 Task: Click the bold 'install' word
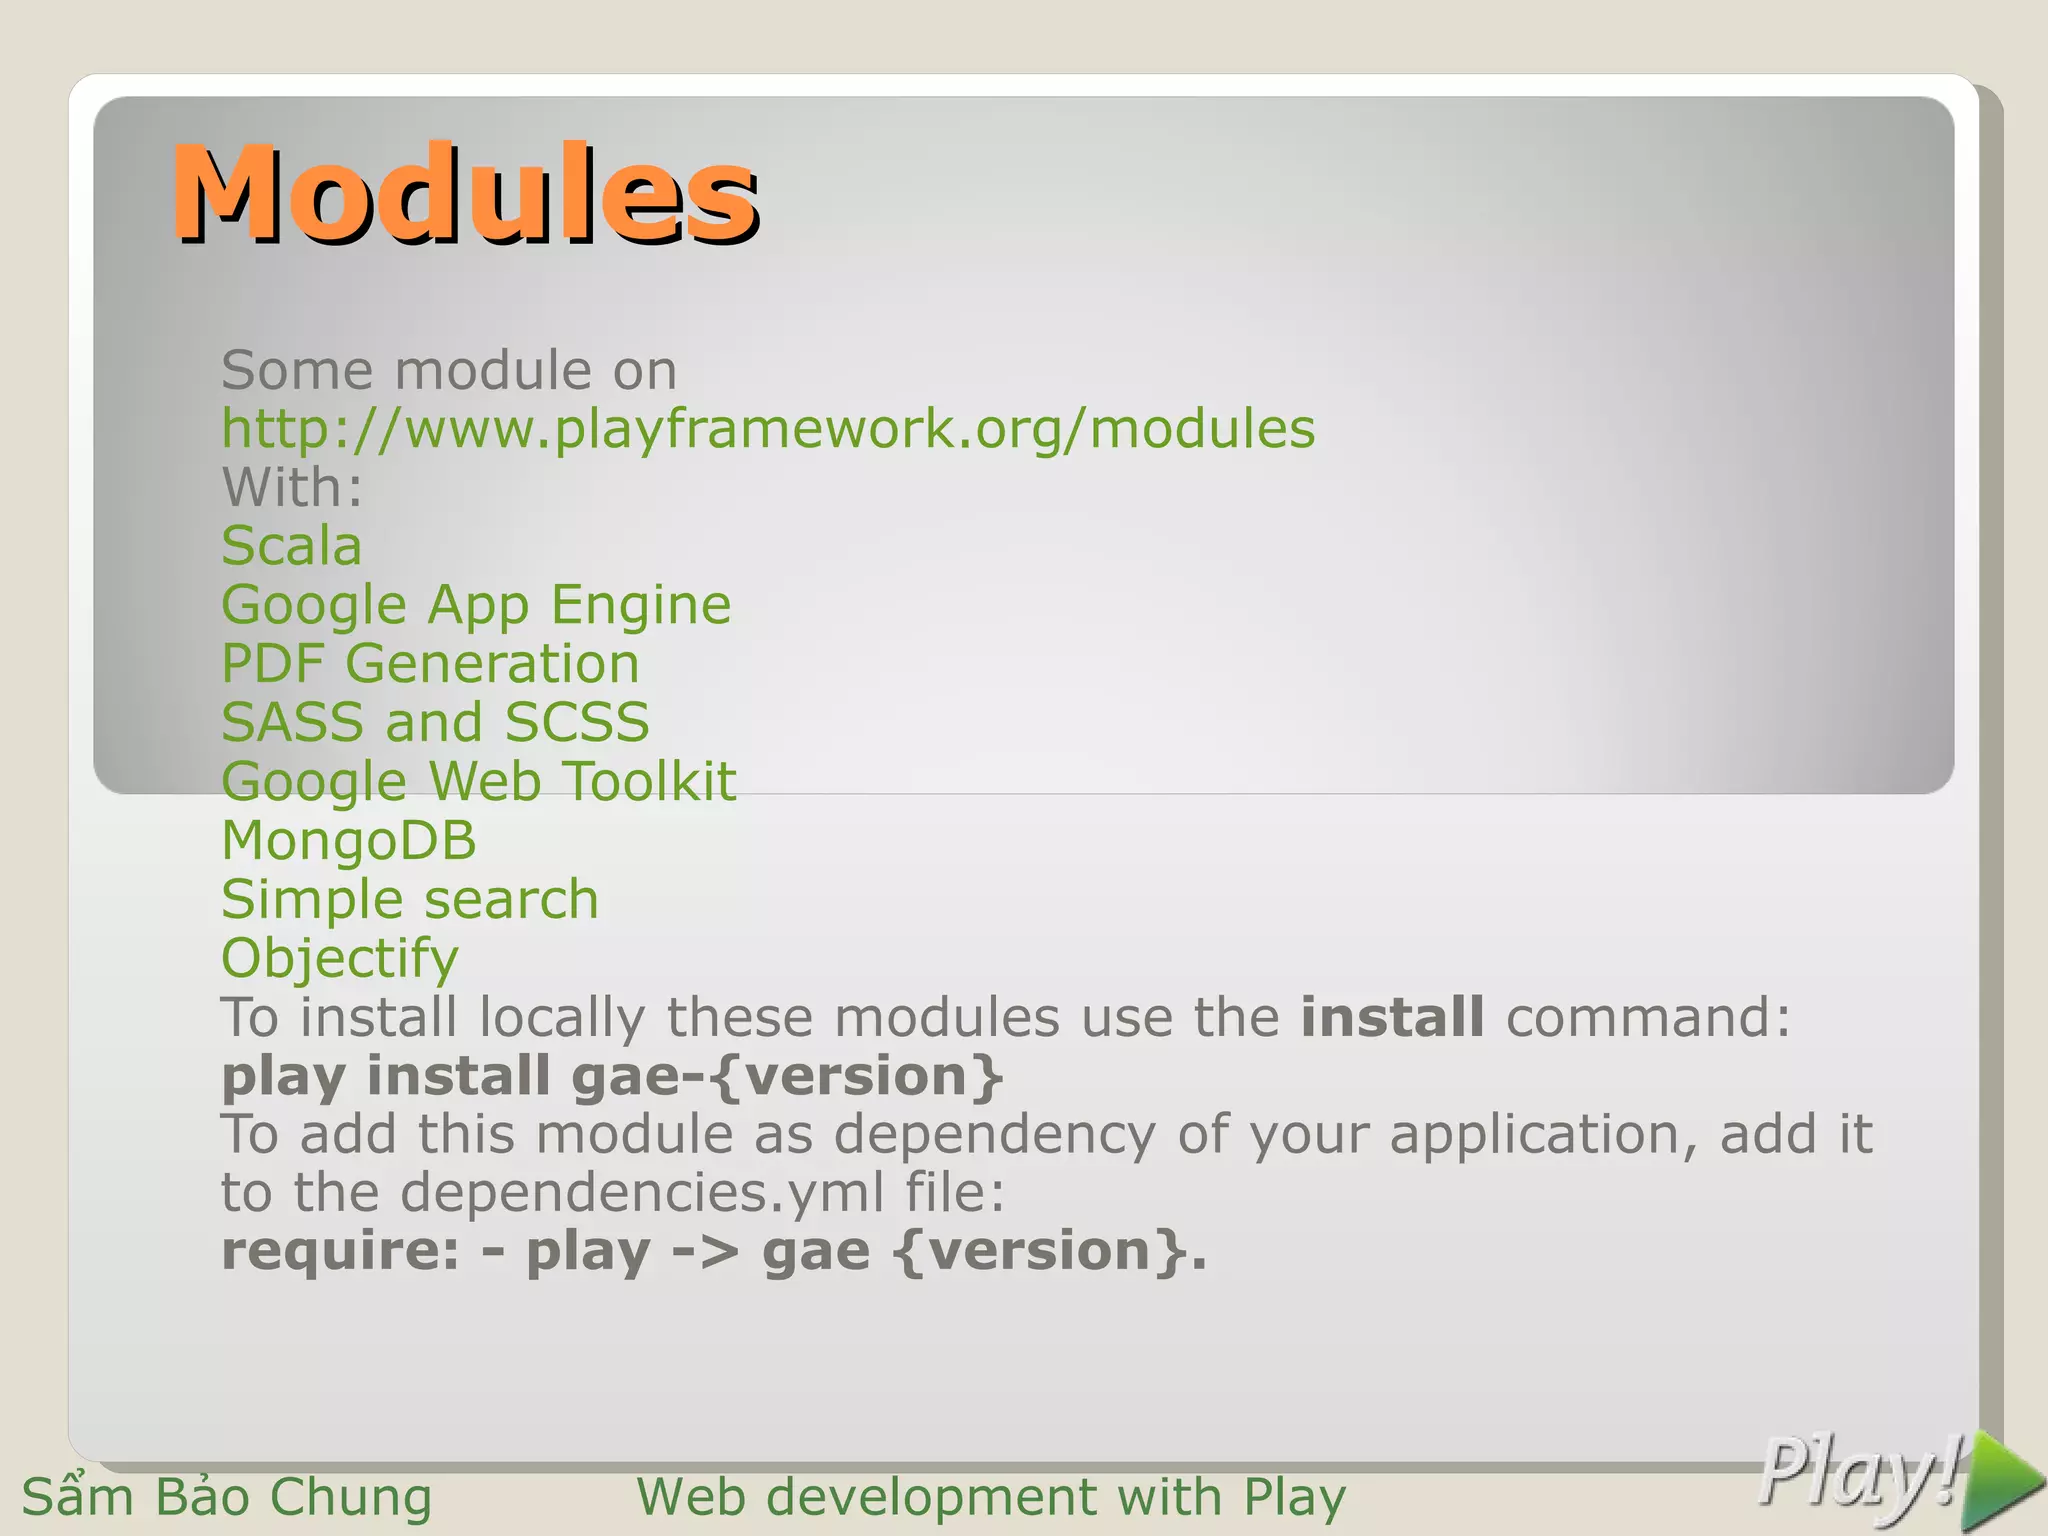[1392, 1017]
